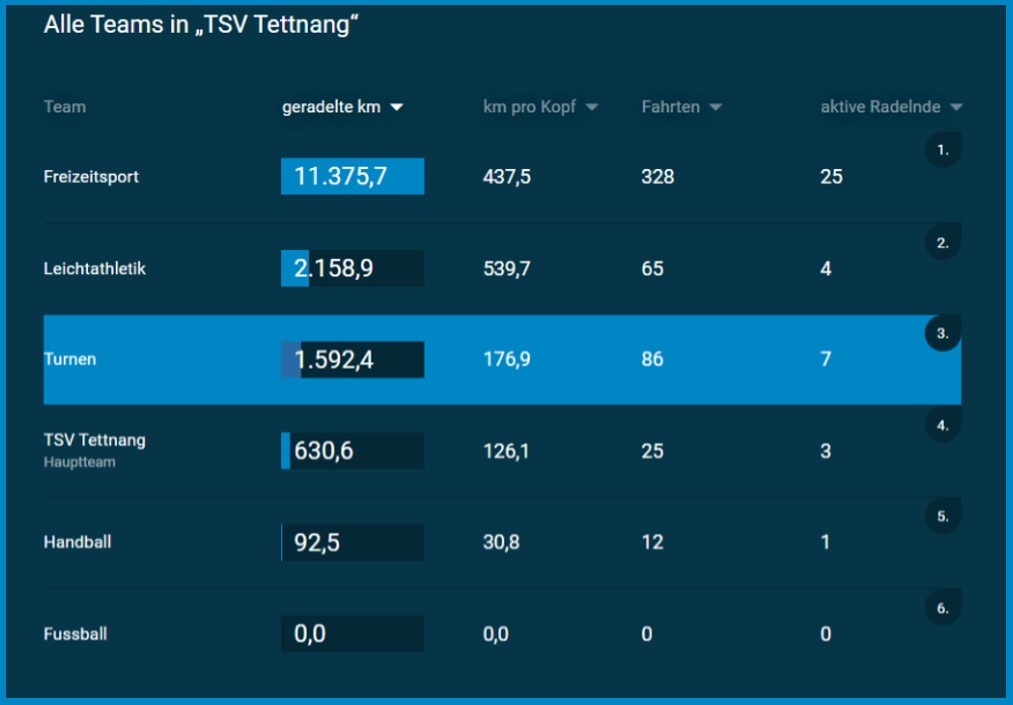Viewport: 1013px width, 705px height.
Task: Sort by km pro Kopf arrow
Action: click(592, 107)
